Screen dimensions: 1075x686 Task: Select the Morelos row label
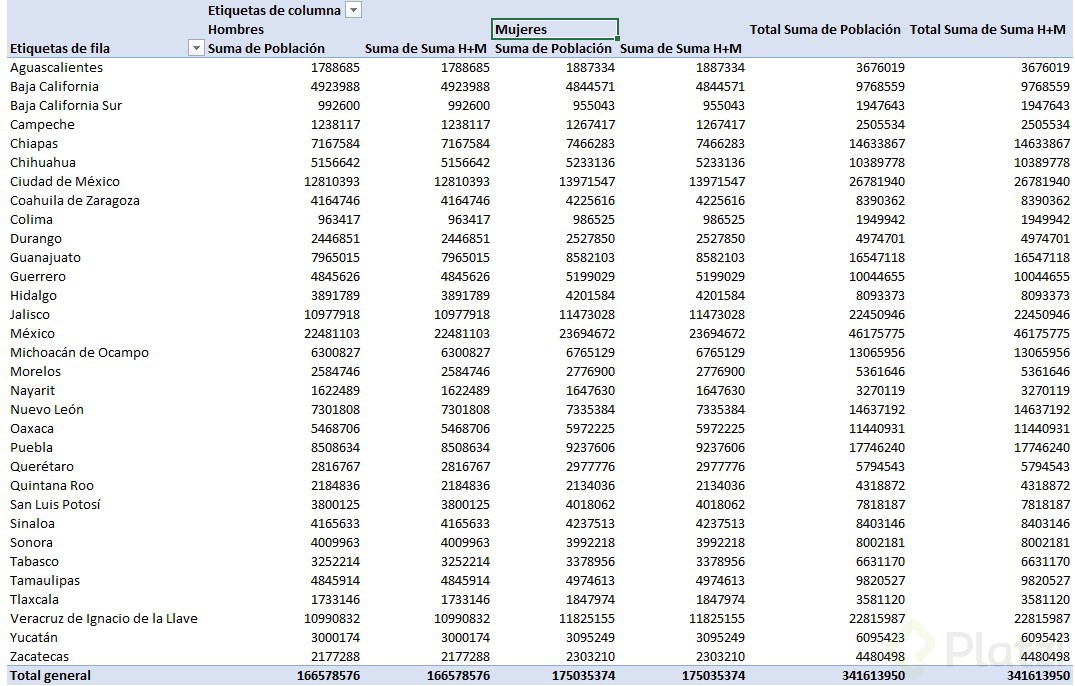point(35,371)
